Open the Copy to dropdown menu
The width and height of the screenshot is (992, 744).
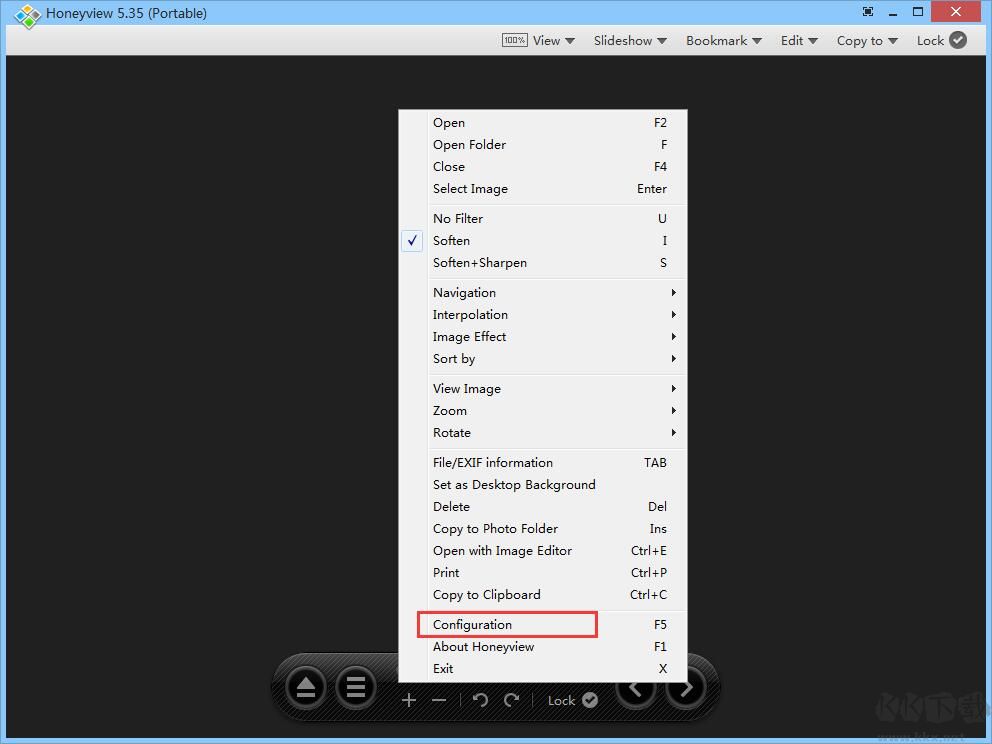867,40
